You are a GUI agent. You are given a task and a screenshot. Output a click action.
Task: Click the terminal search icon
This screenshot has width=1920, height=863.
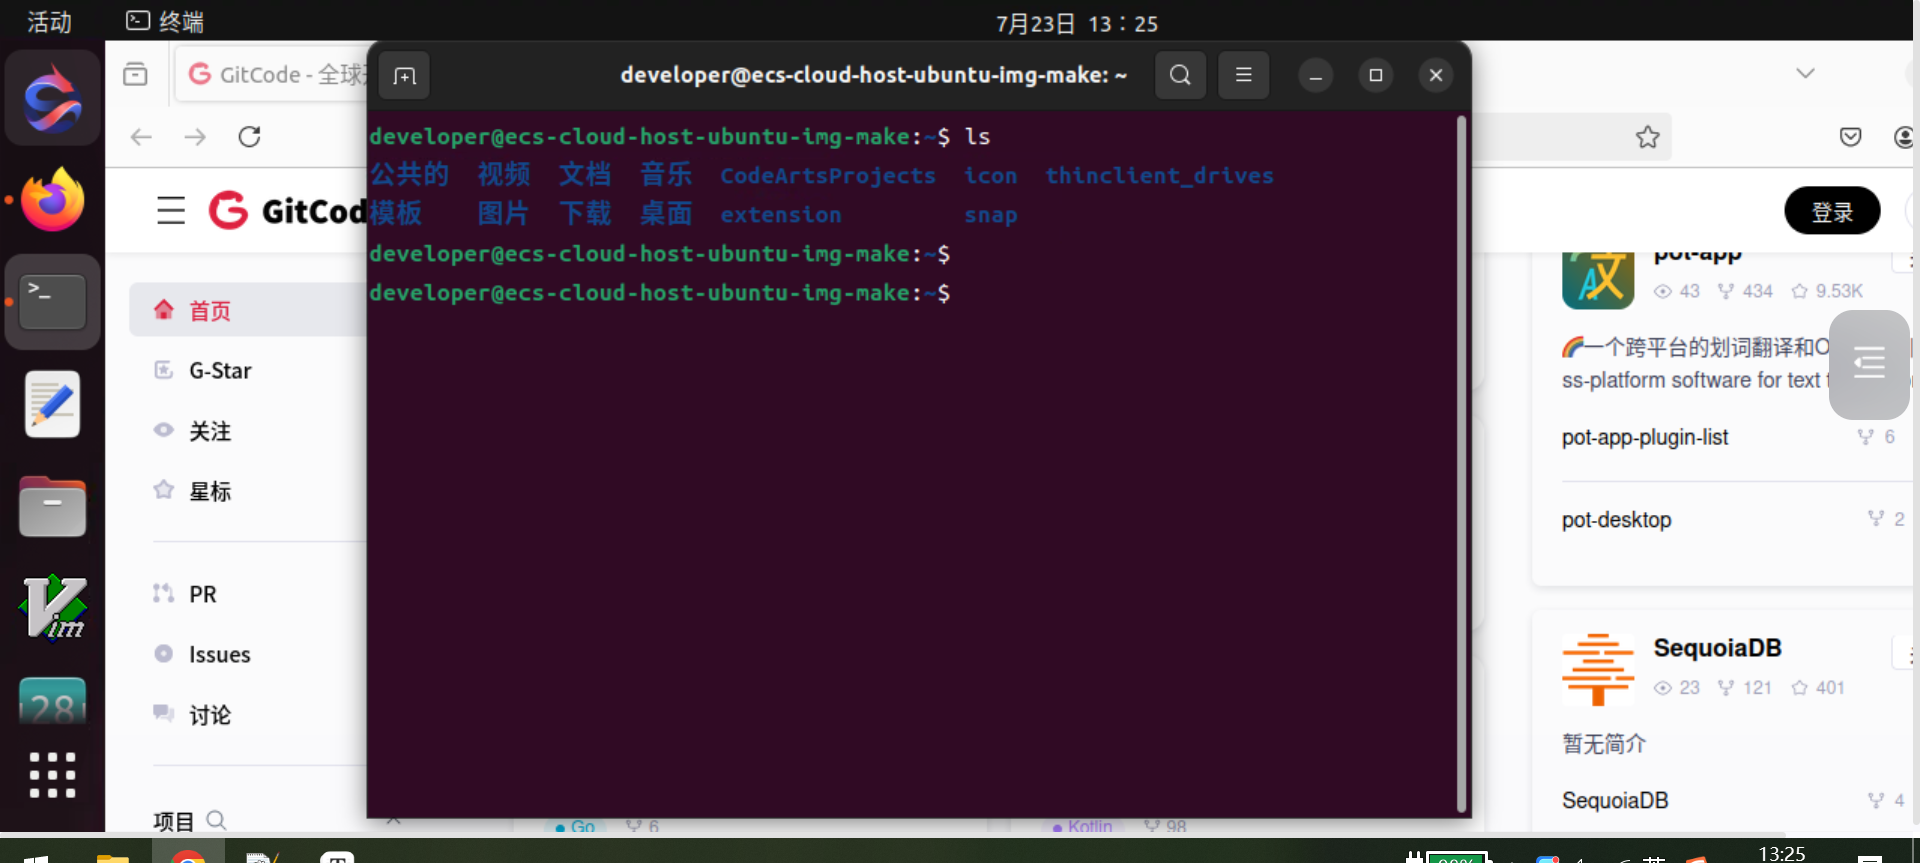[x=1180, y=76]
